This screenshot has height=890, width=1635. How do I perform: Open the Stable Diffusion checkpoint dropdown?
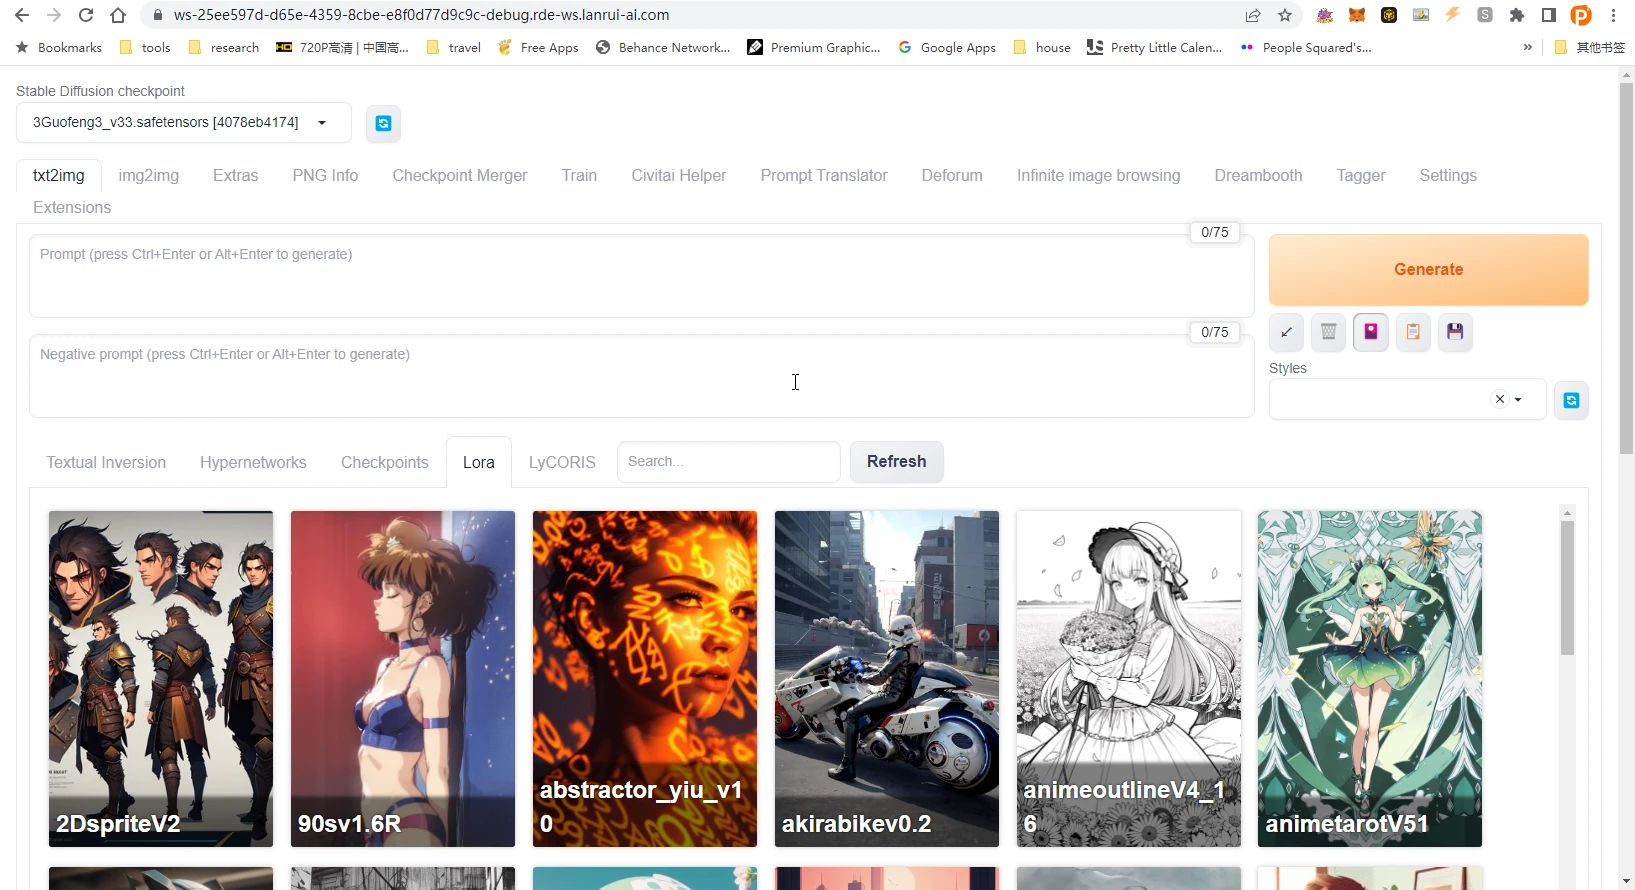point(183,122)
